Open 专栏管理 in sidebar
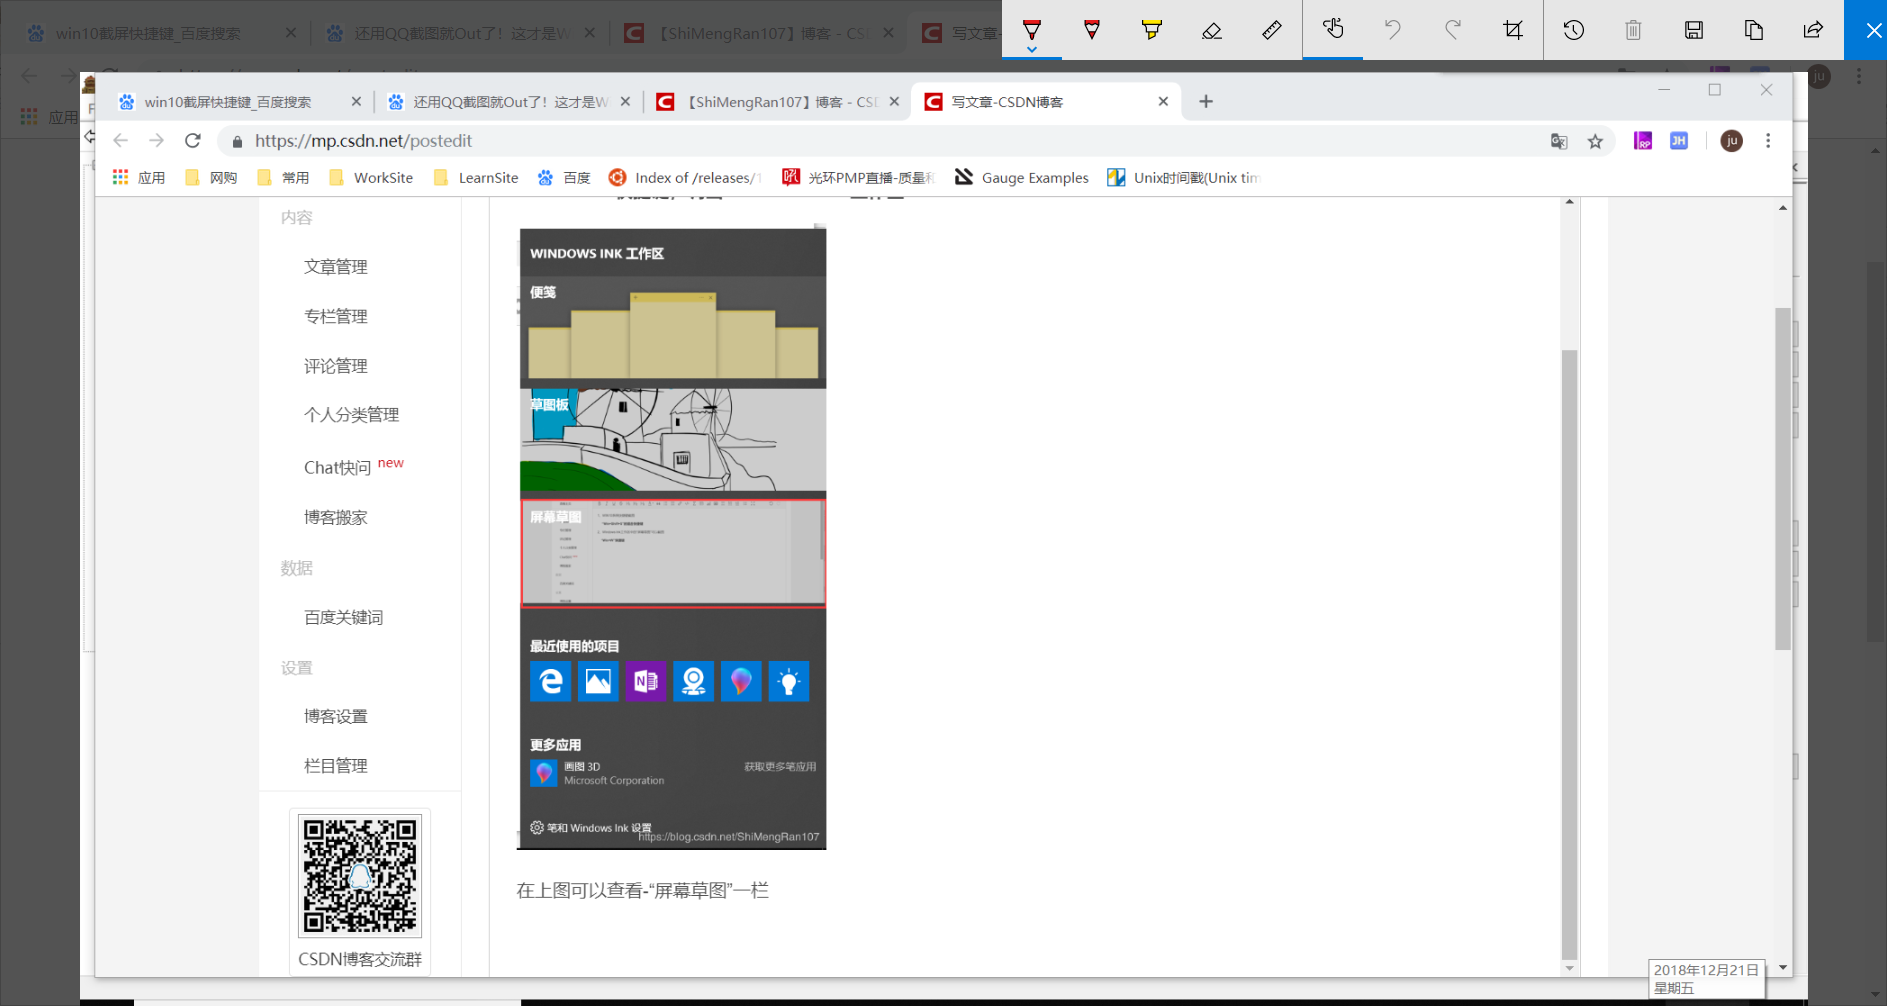Image resolution: width=1887 pixels, height=1006 pixels. [336, 316]
